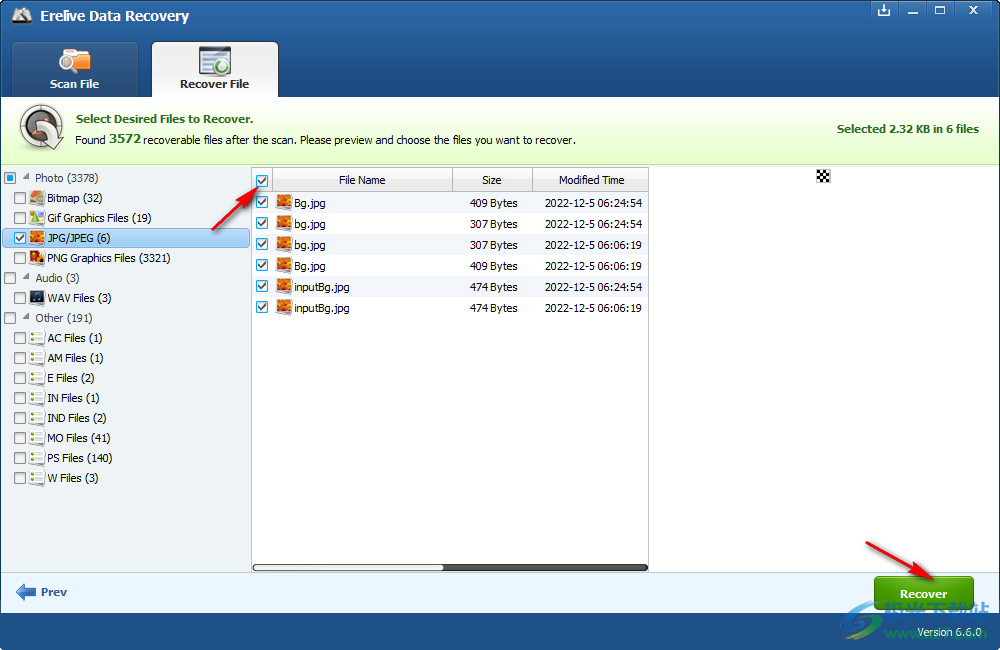1000x650 pixels.
Task: Click the Recover File window icon
Action: pos(214,61)
